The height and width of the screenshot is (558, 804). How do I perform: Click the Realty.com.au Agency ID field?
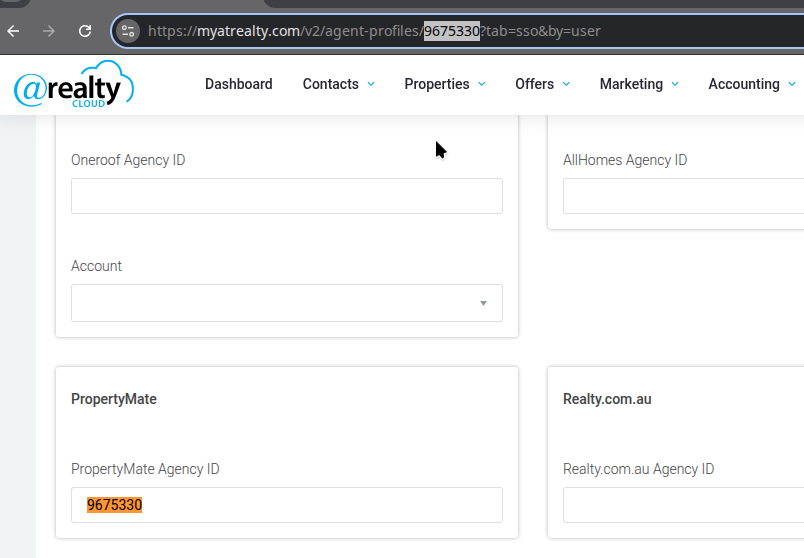684,505
